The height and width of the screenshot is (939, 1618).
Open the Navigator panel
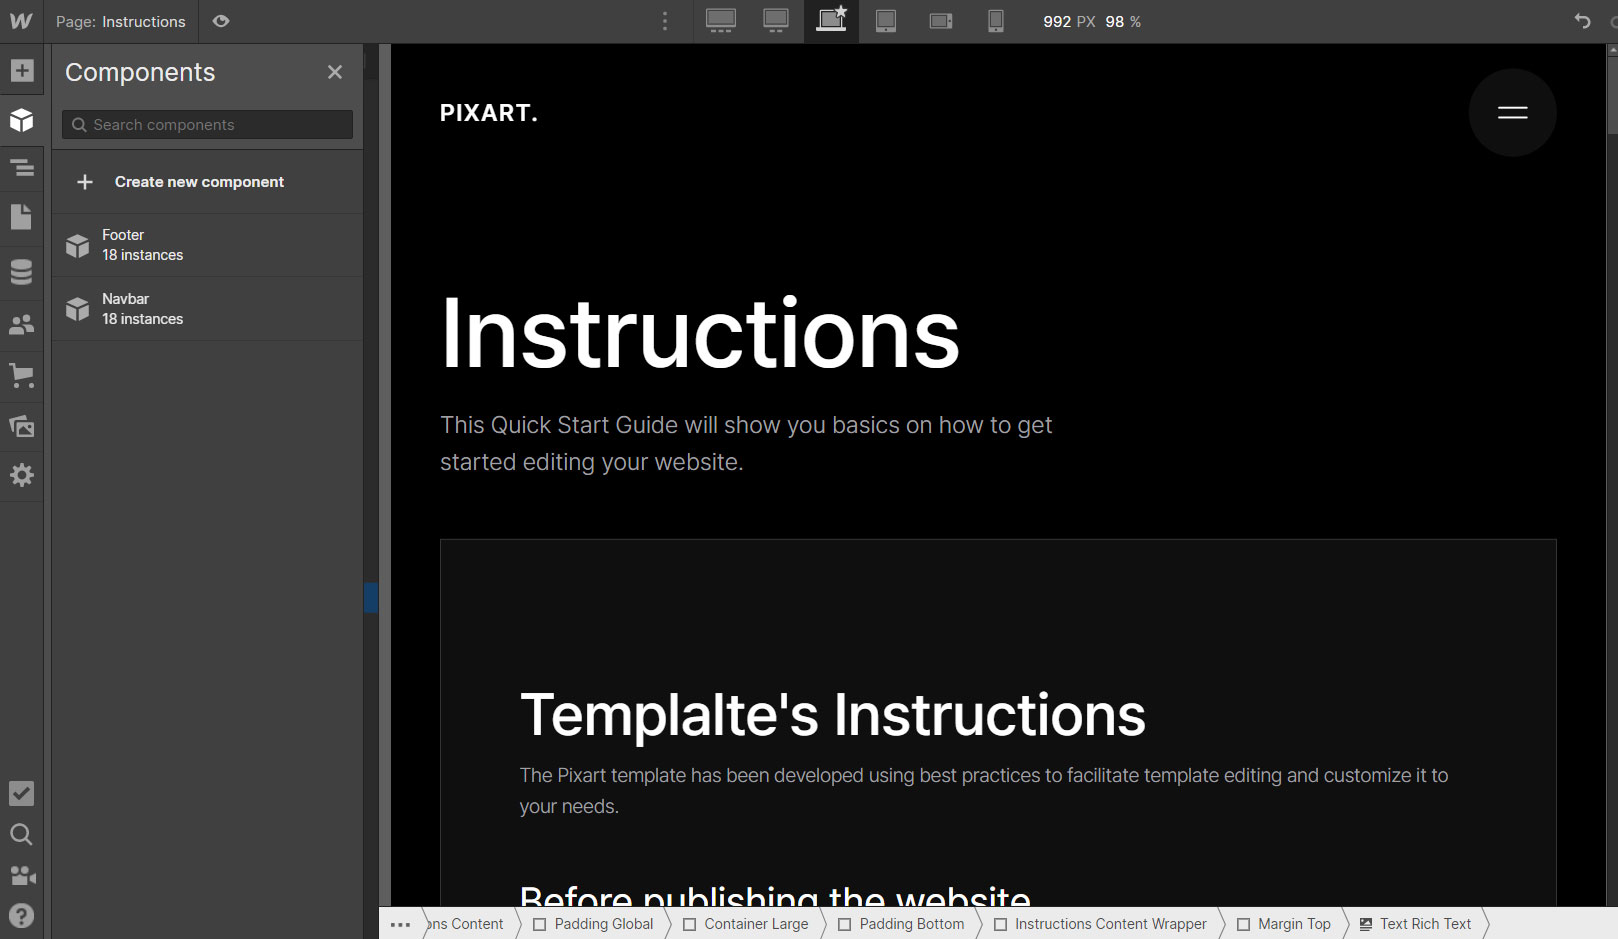point(22,168)
